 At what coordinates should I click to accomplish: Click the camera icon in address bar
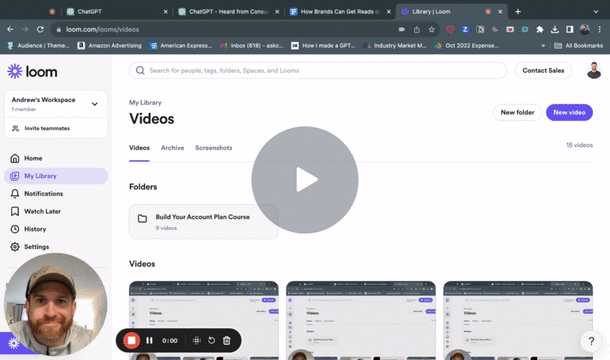(x=401, y=29)
